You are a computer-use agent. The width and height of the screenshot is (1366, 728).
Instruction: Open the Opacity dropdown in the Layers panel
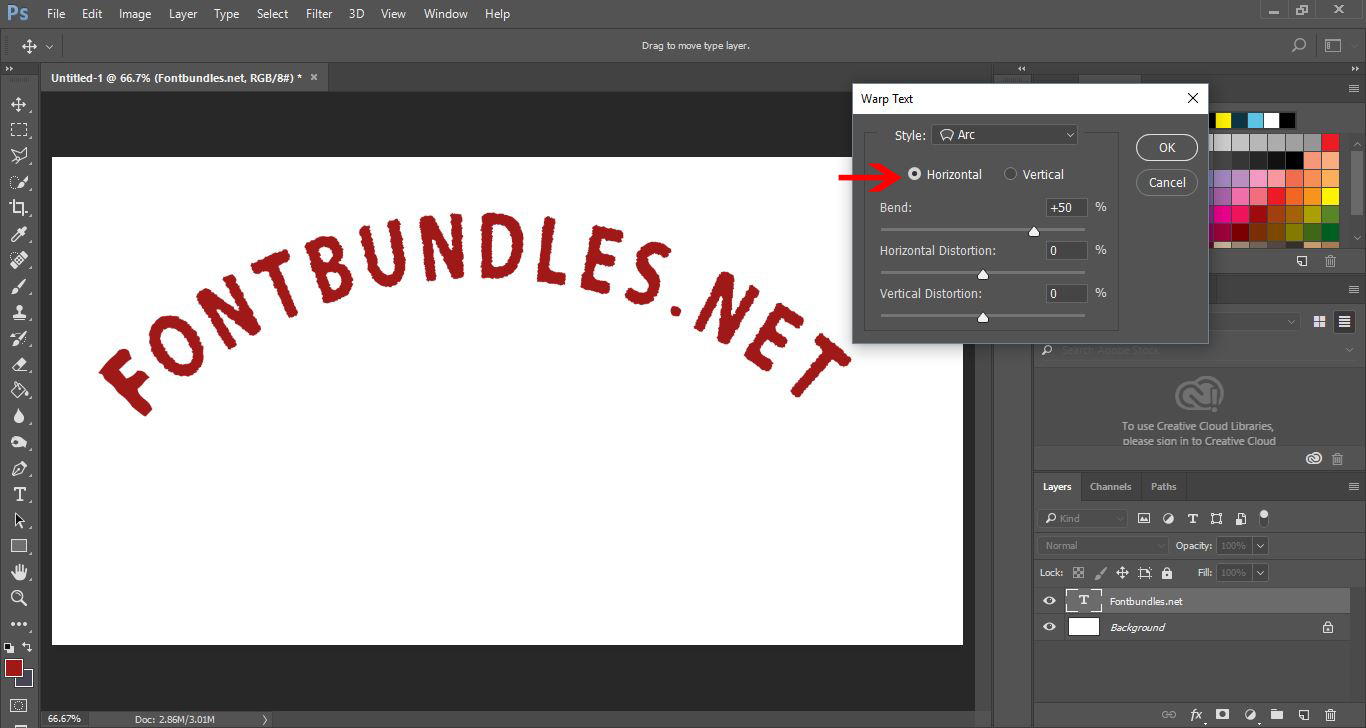tap(1257, 545)
